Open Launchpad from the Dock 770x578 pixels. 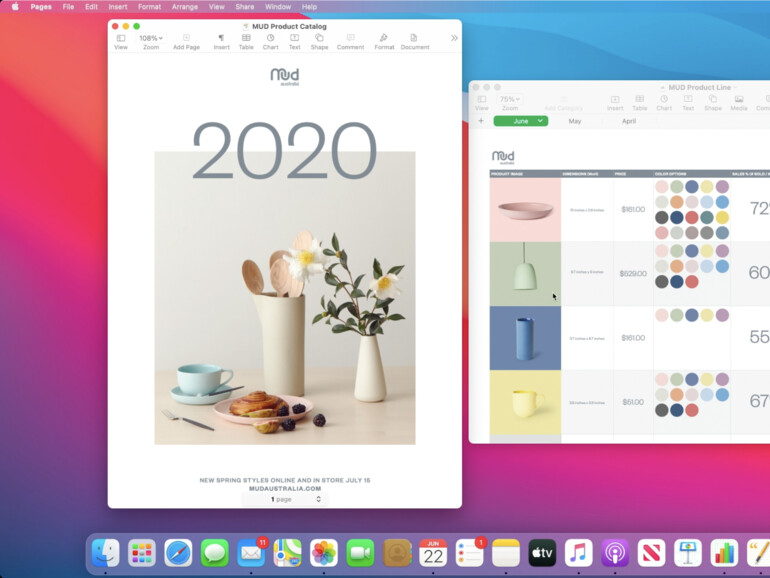point(141,553)
